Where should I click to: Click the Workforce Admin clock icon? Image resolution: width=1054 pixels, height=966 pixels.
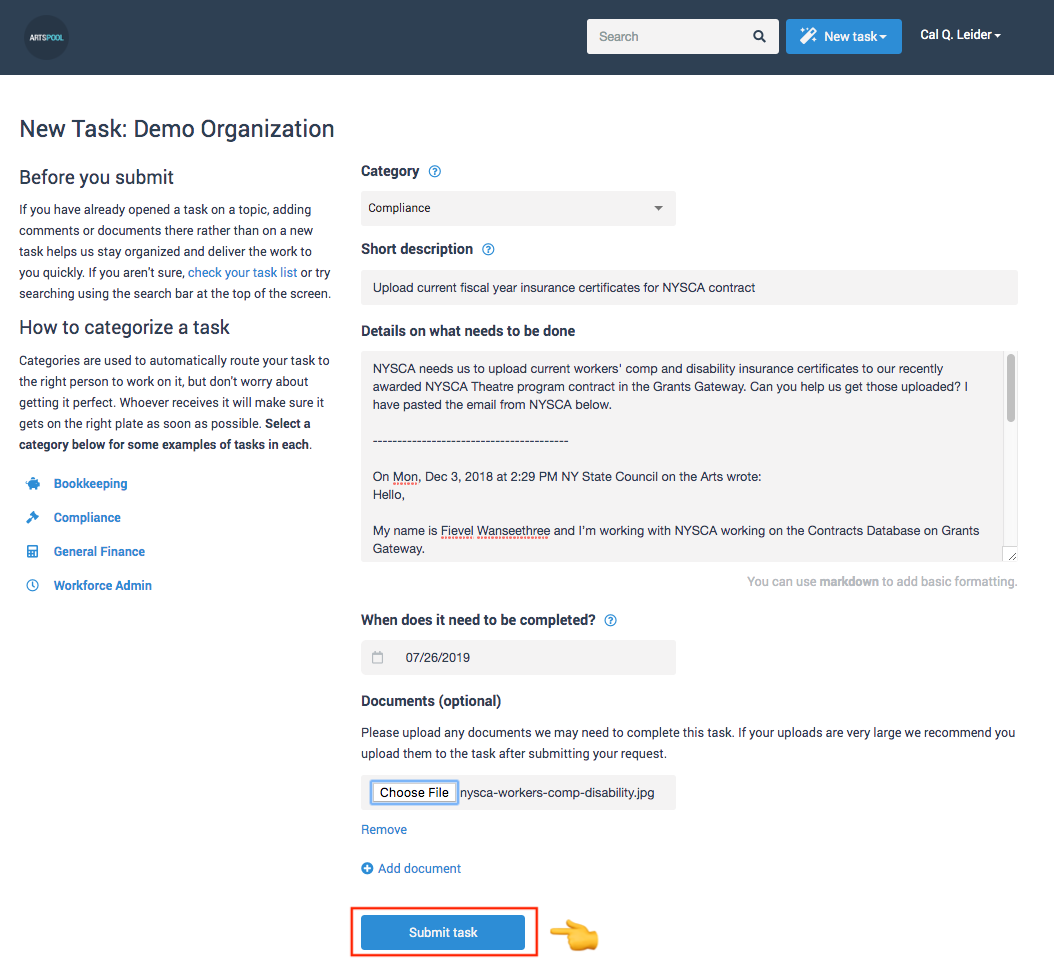(32, 586)
